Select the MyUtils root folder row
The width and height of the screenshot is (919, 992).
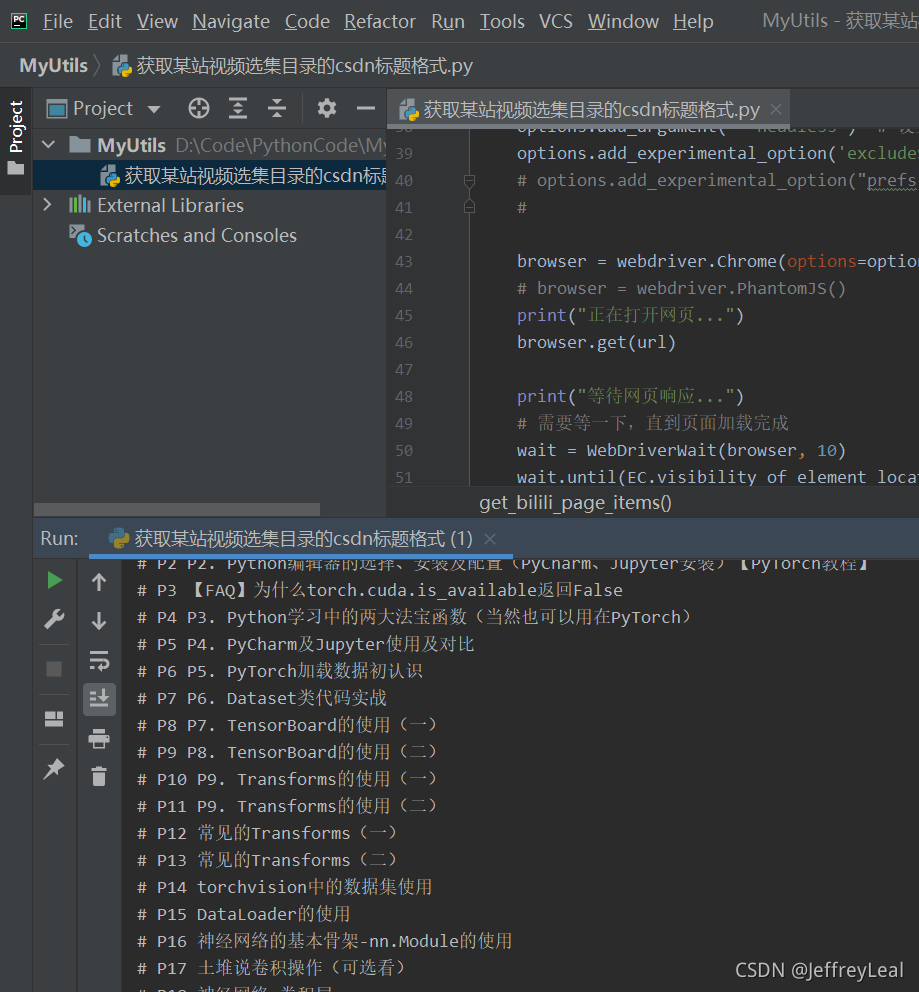(209, 146)
